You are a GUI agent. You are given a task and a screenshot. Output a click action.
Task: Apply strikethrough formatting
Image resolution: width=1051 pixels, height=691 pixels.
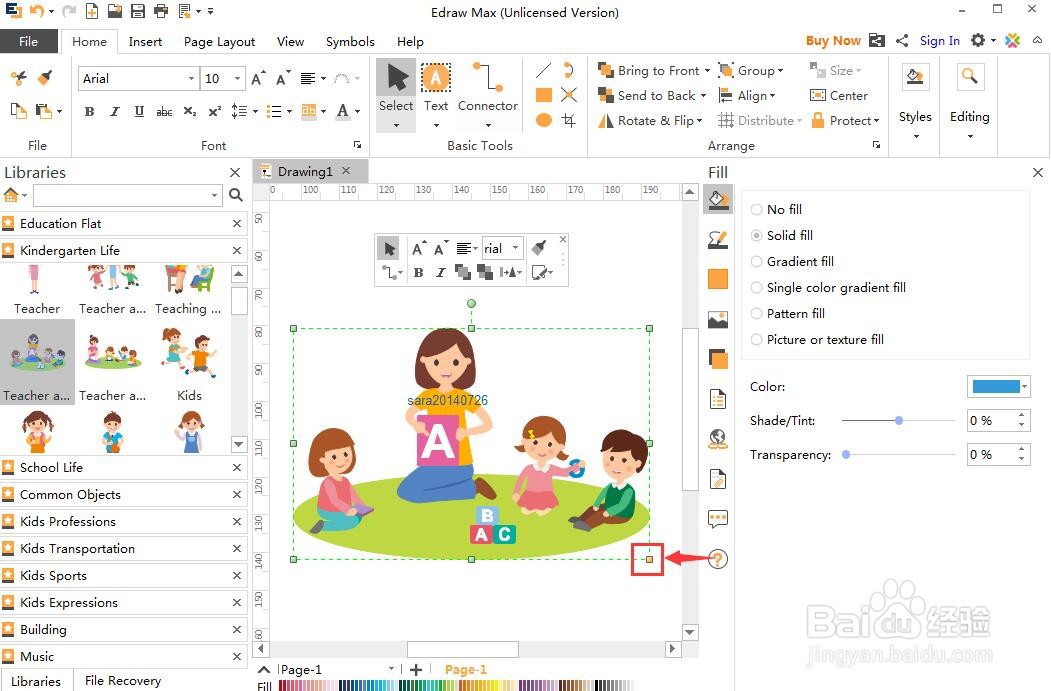(164, 111)
